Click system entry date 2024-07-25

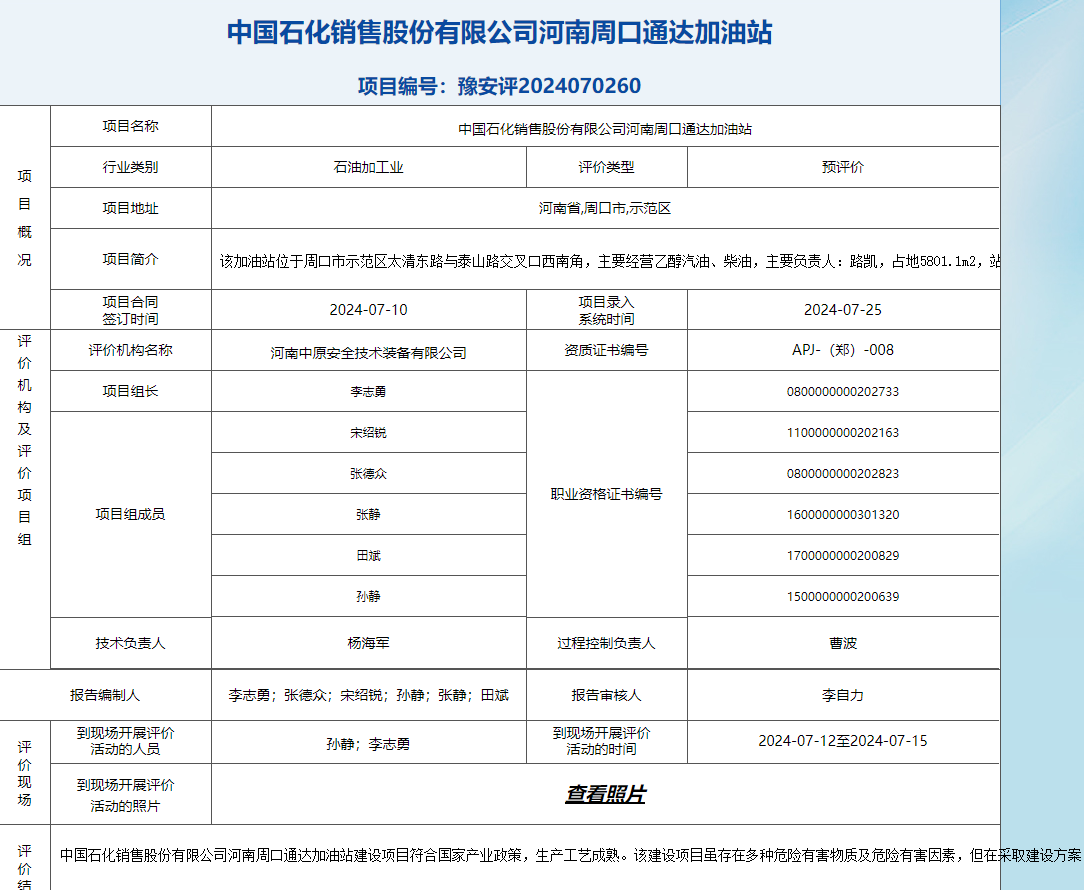pos(843,310)
